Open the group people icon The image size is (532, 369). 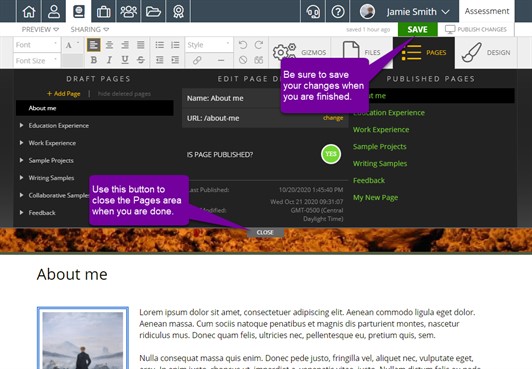[x=128, y=12]
